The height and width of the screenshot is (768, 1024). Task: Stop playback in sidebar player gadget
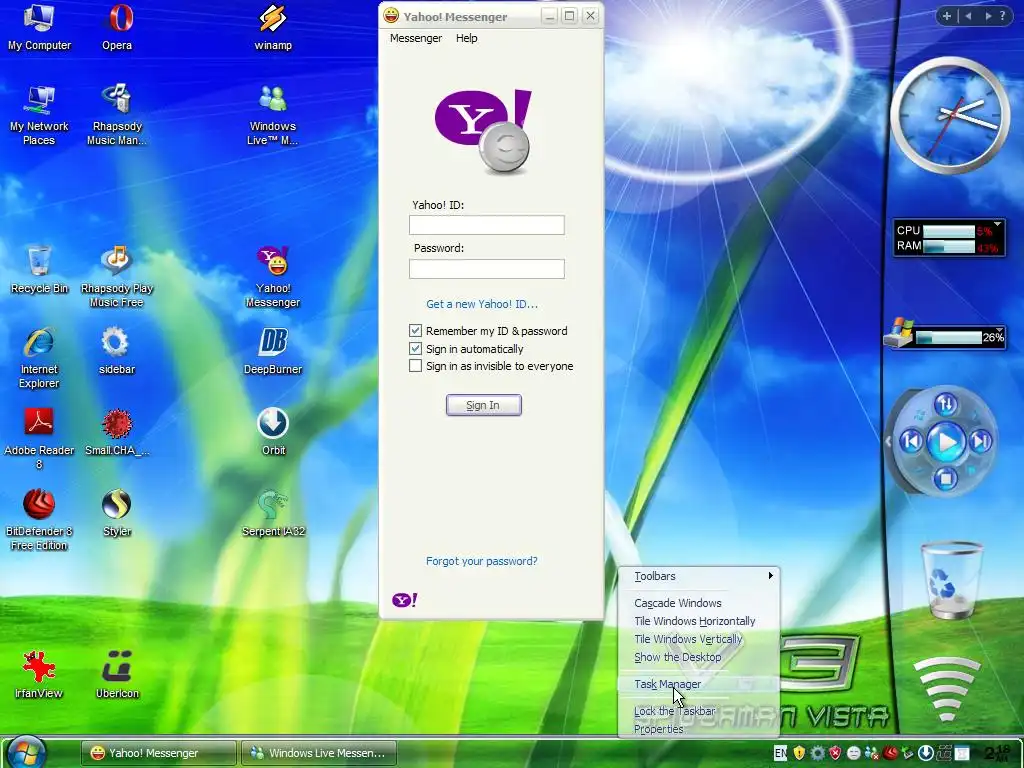(945, 479)
